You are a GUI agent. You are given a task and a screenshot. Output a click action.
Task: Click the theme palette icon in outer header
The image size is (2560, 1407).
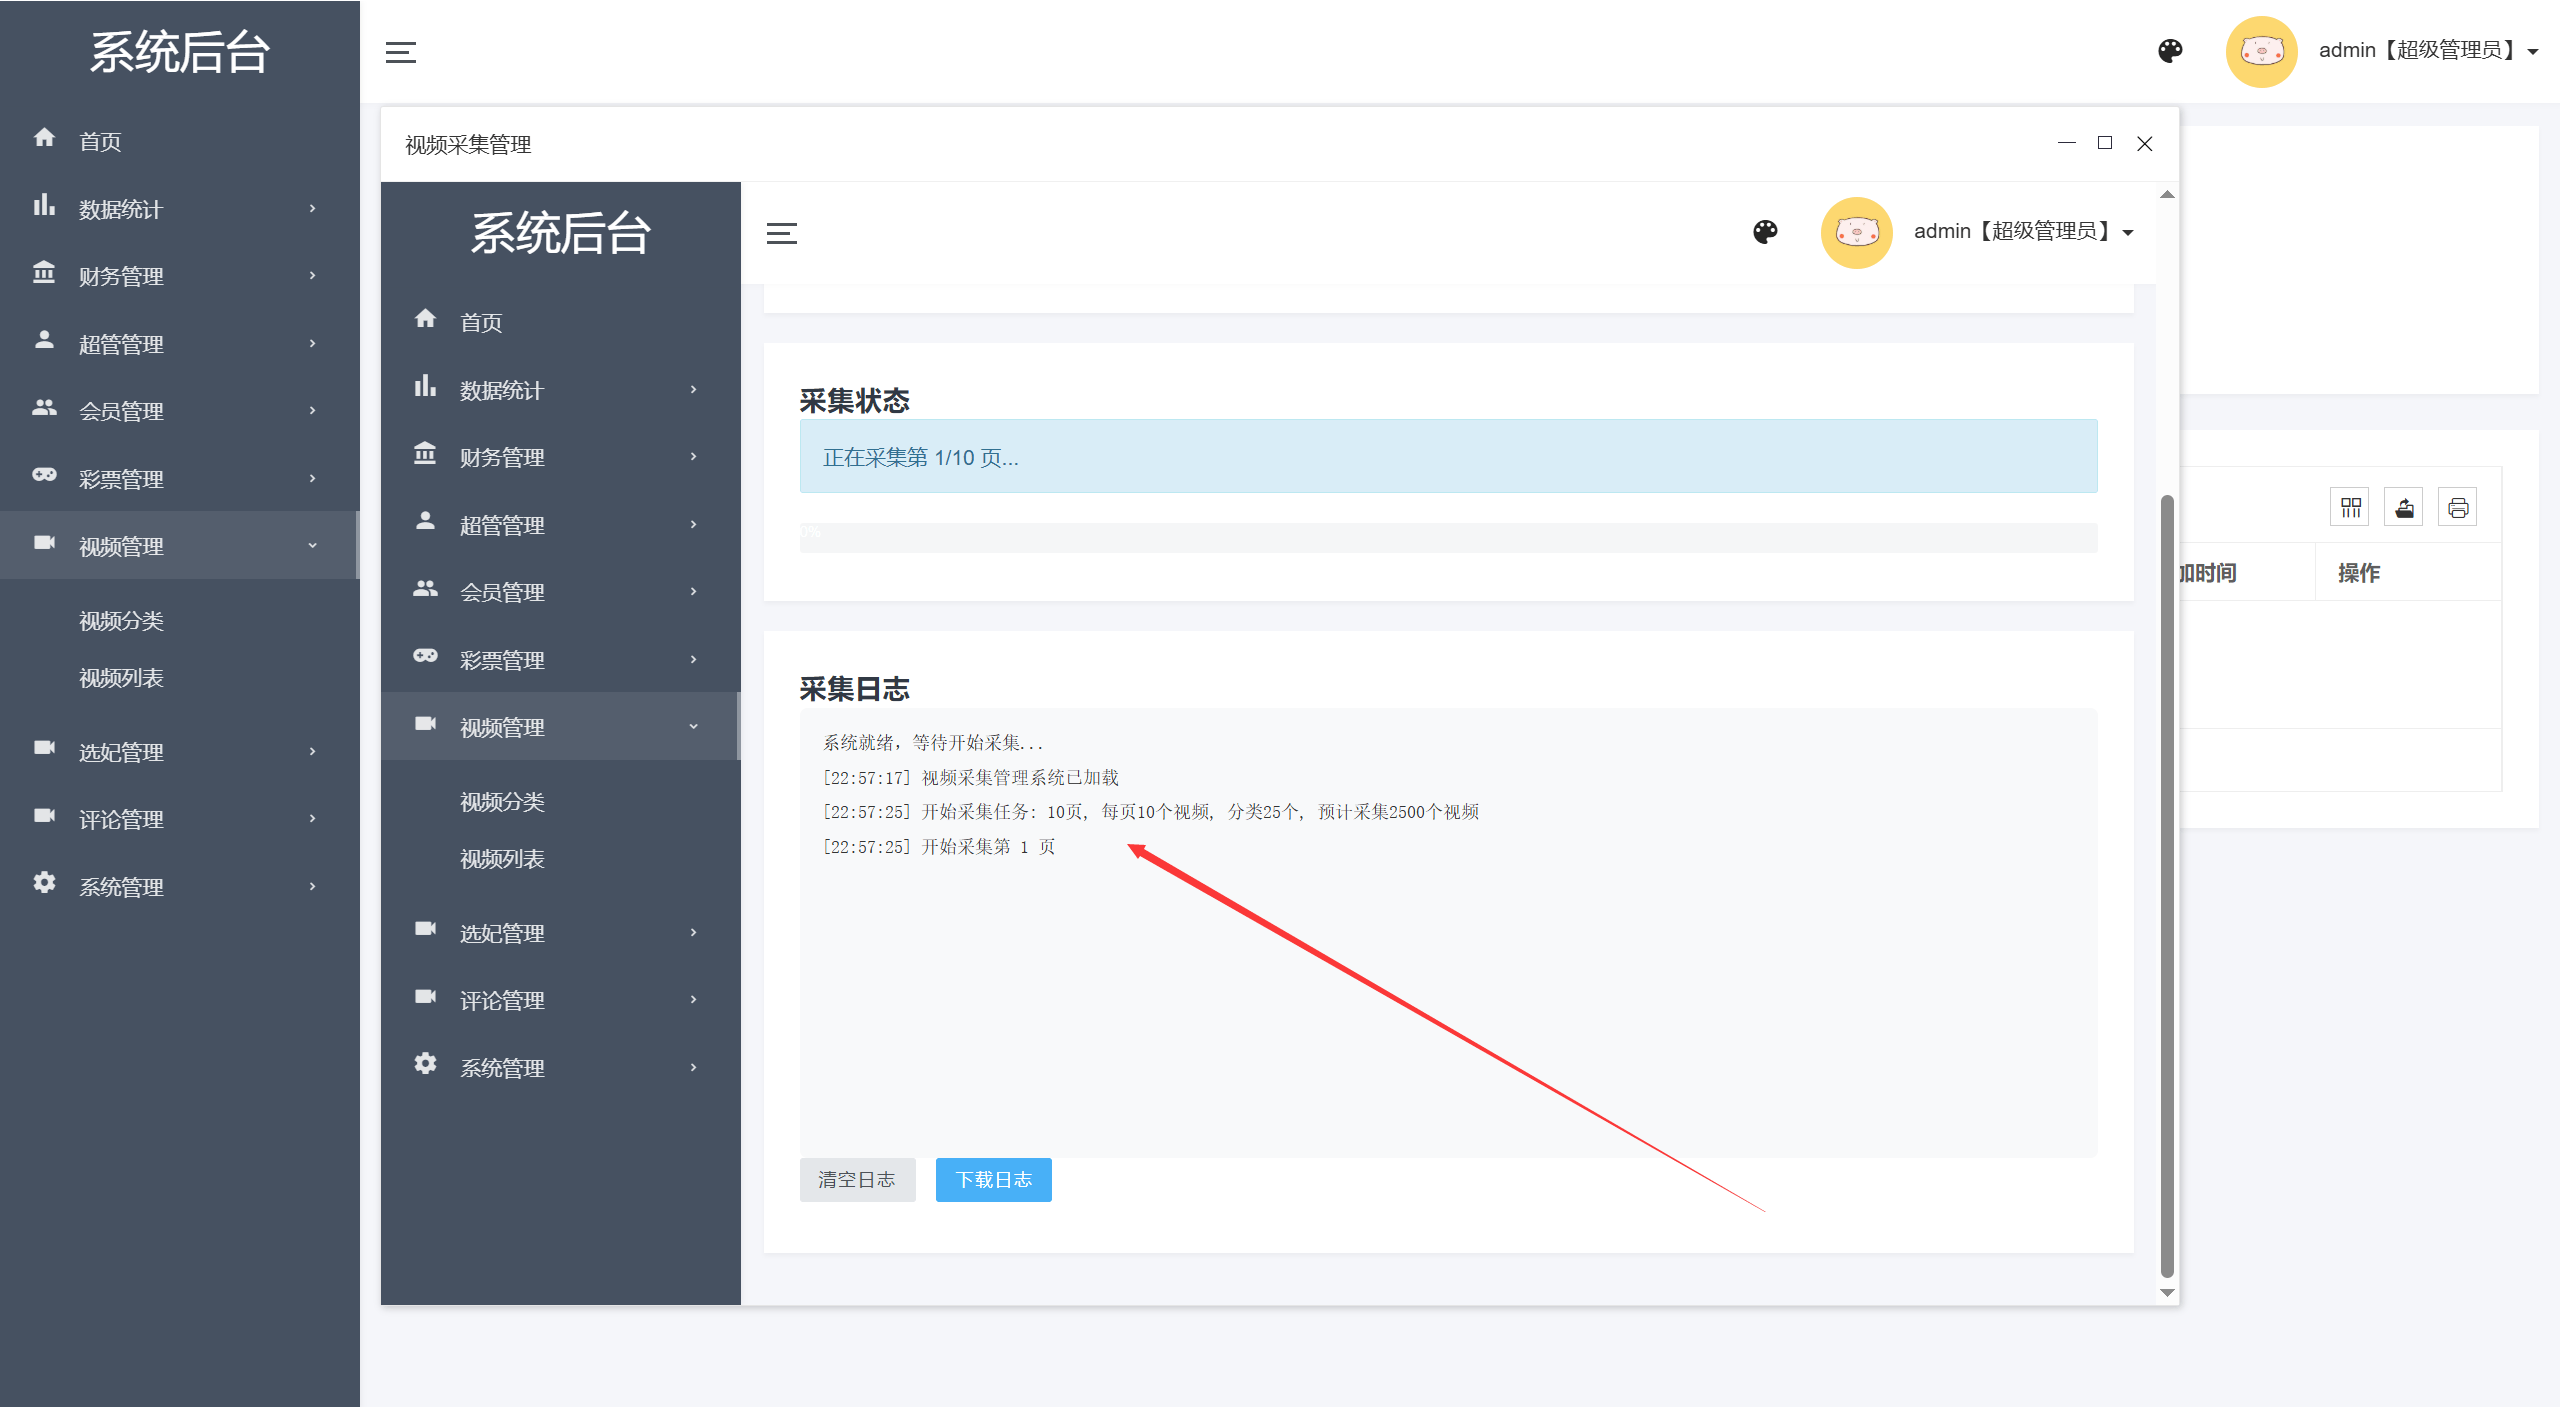2169,51
